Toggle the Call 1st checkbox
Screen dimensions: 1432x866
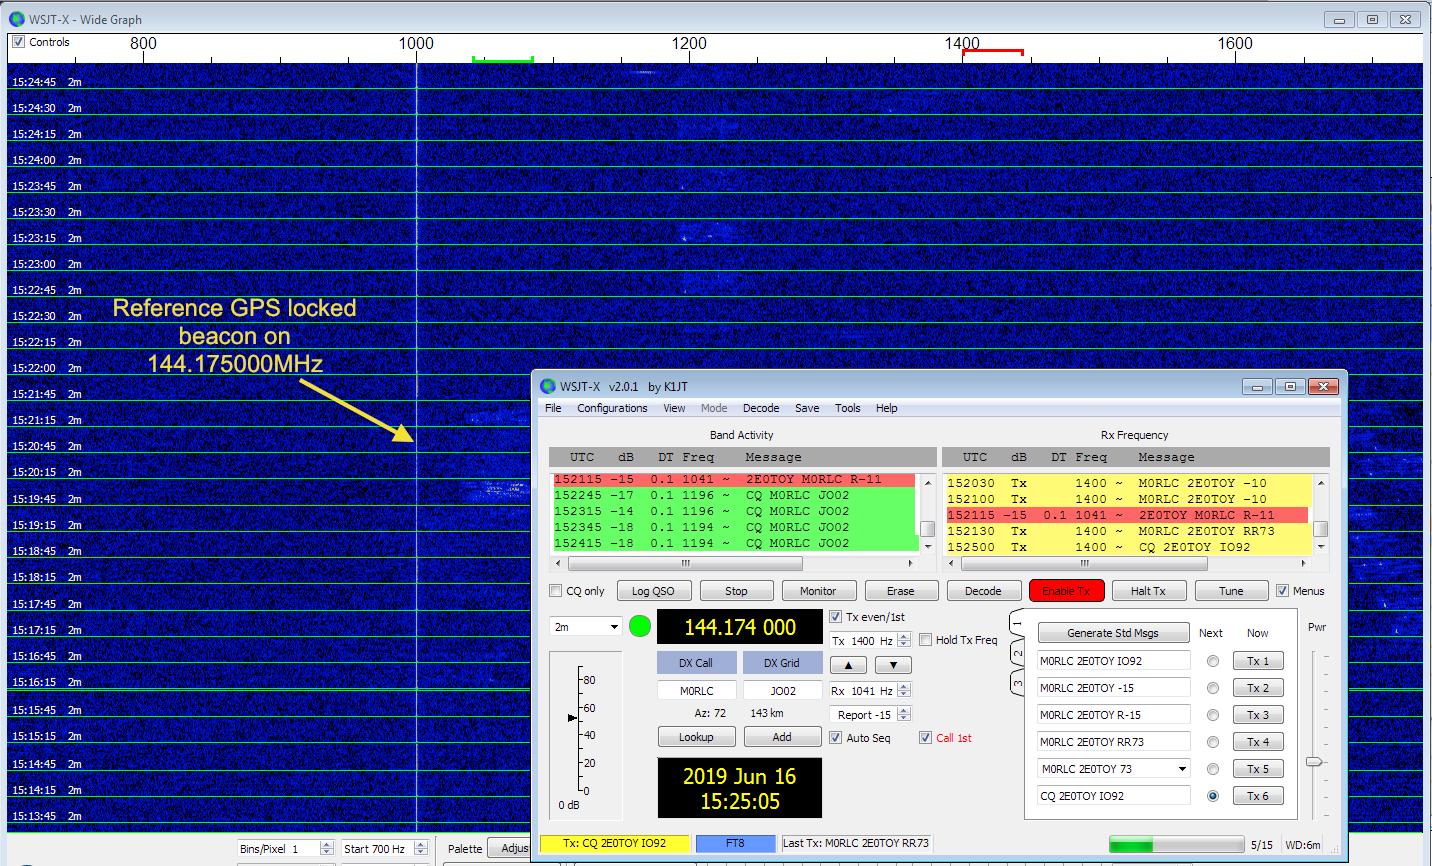pyautogui.click(x=926, y=738)
